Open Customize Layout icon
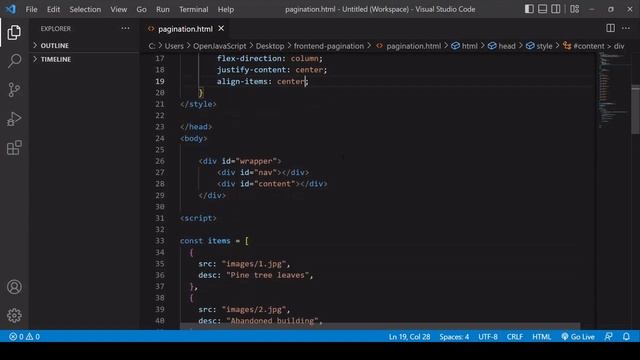 574,9
